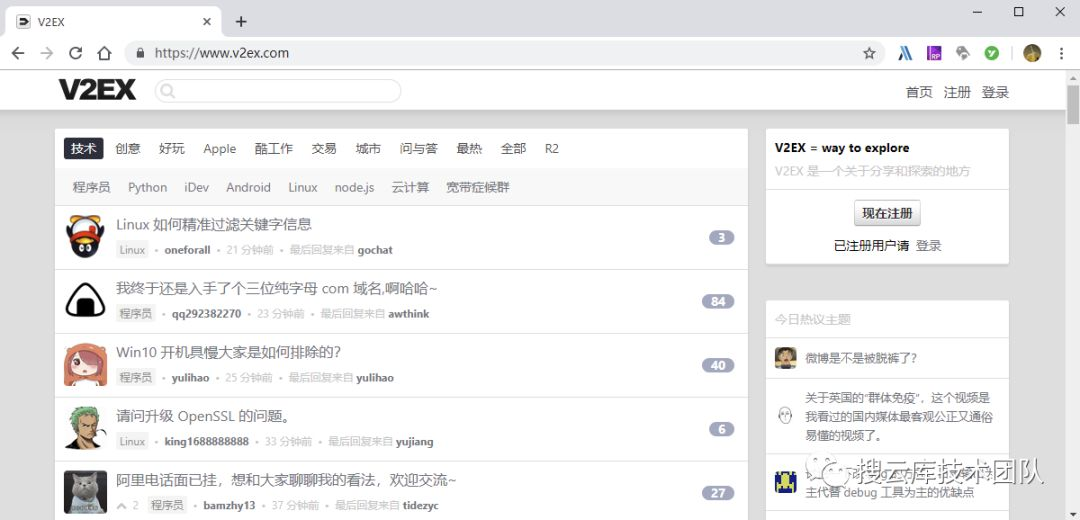Open yulihao's anime avatar
Screen dimensions: 1080x520
85,365
